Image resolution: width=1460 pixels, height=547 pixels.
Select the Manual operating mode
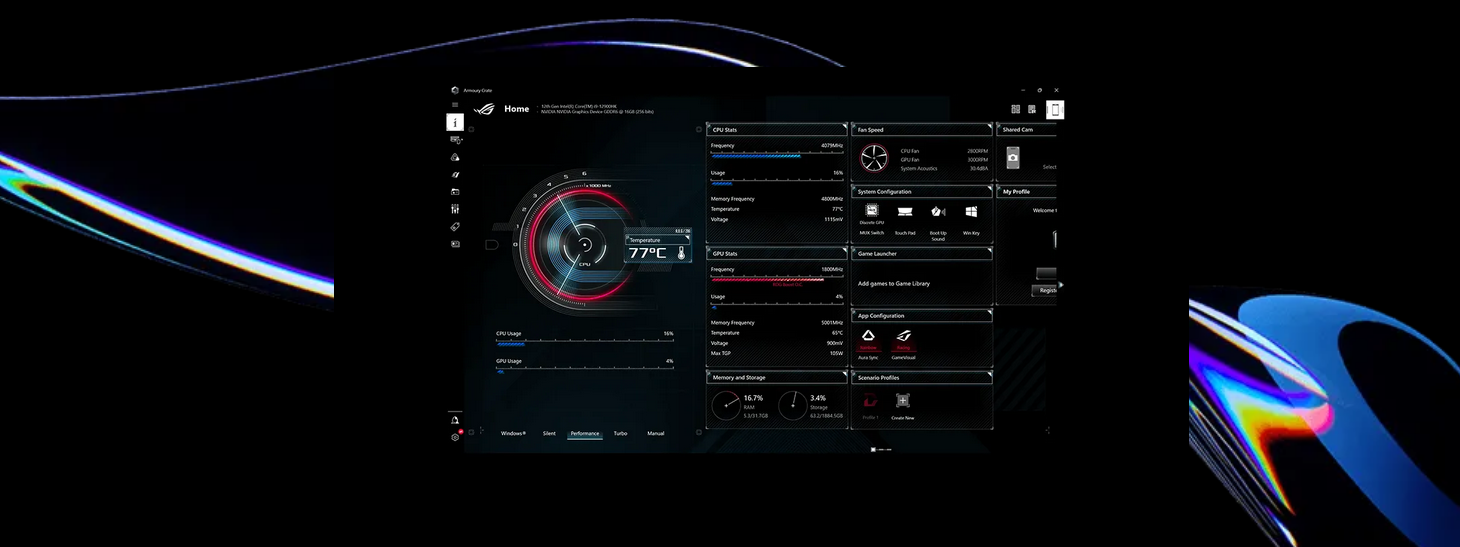pyautogui.click(x=656, y=433)
